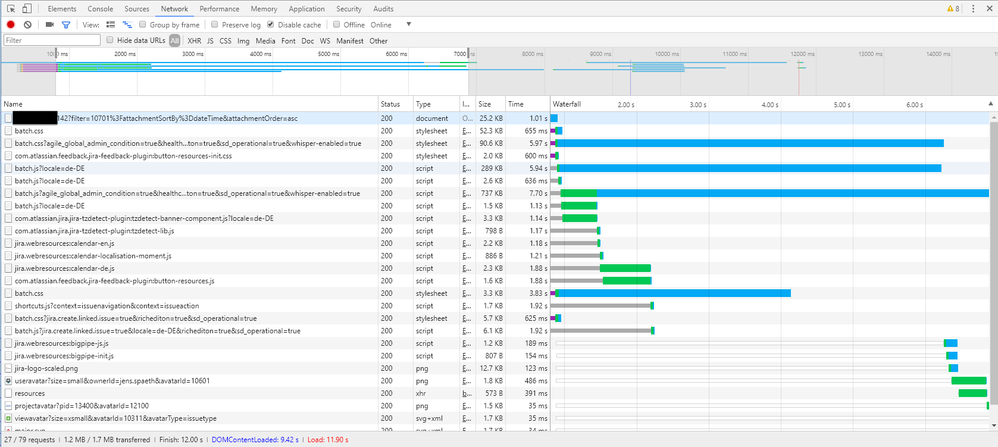Close the DevTools panel
This screenshot has width=998, height=447.
pos(989,9)
